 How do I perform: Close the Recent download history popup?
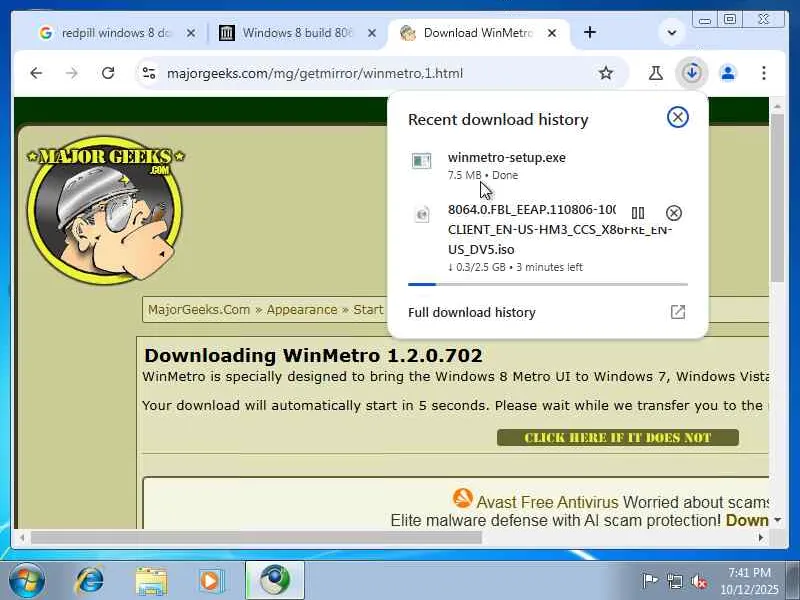coord(678,117)
